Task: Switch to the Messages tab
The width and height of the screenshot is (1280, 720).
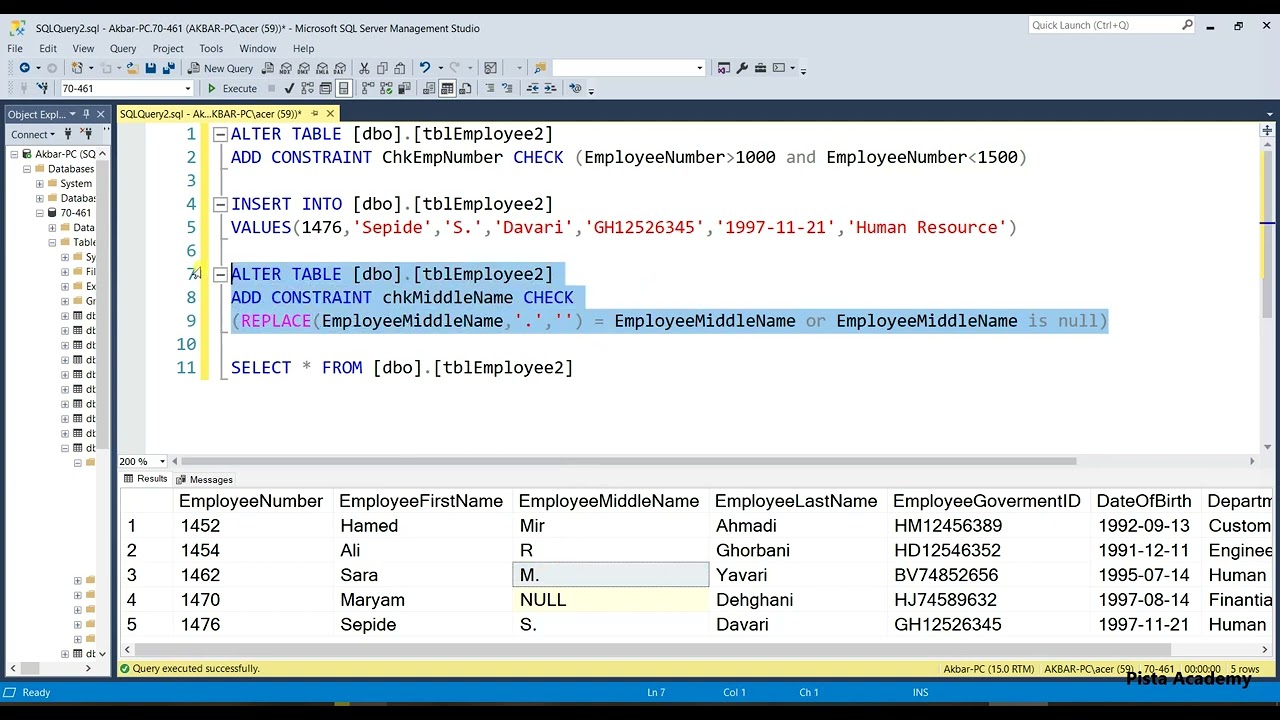Action: pos(204,480)
